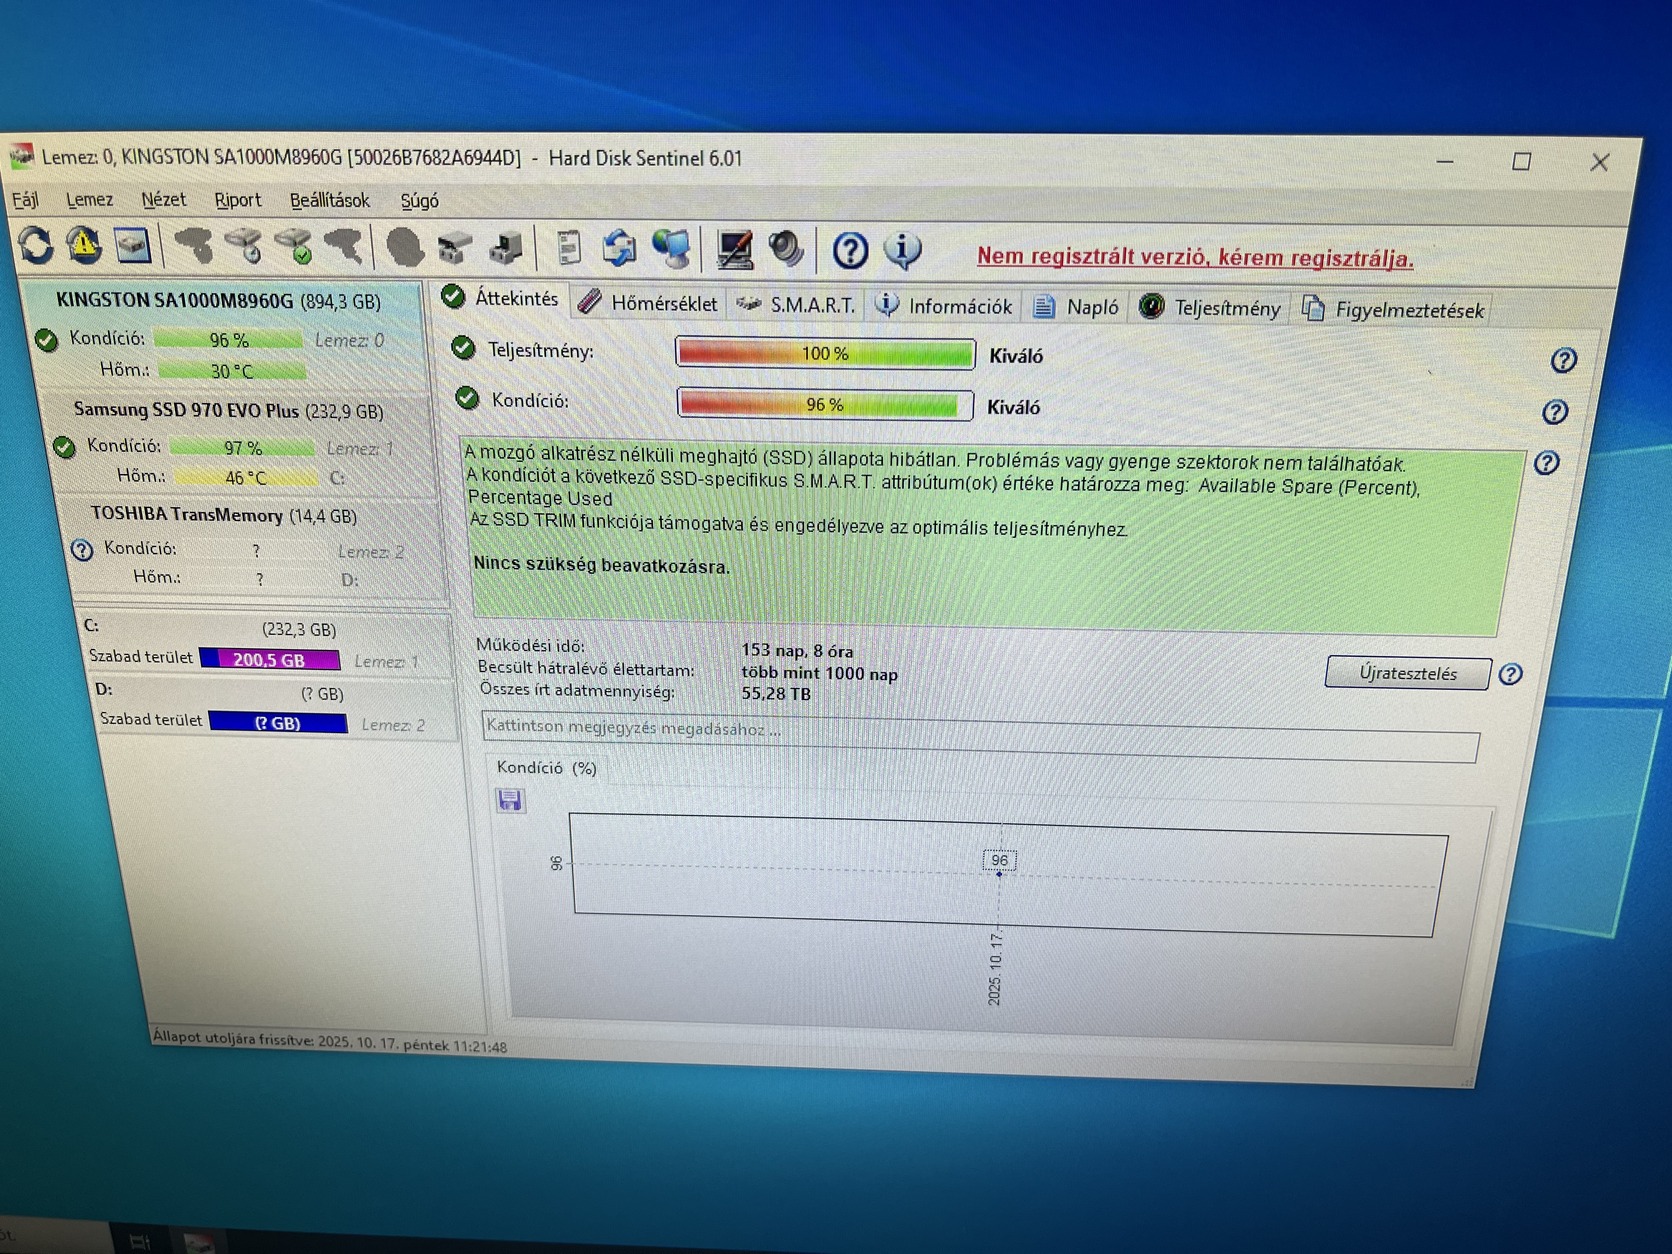Switch to the Információk tab
The width and height of the screenshot is (1672, 1254).
tap(943, 306)
